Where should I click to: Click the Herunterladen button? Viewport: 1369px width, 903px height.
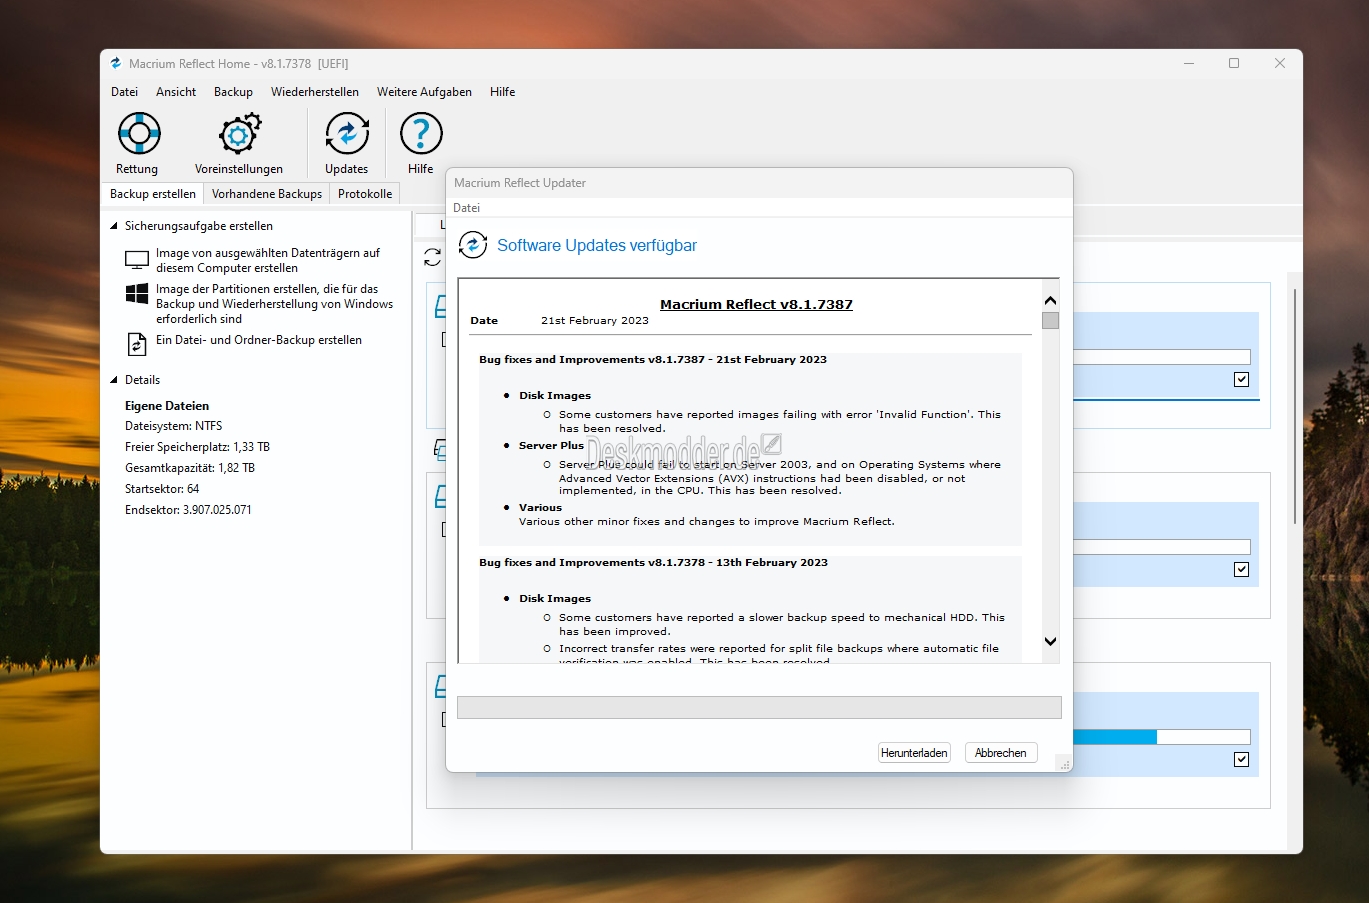tap(914, 753)
